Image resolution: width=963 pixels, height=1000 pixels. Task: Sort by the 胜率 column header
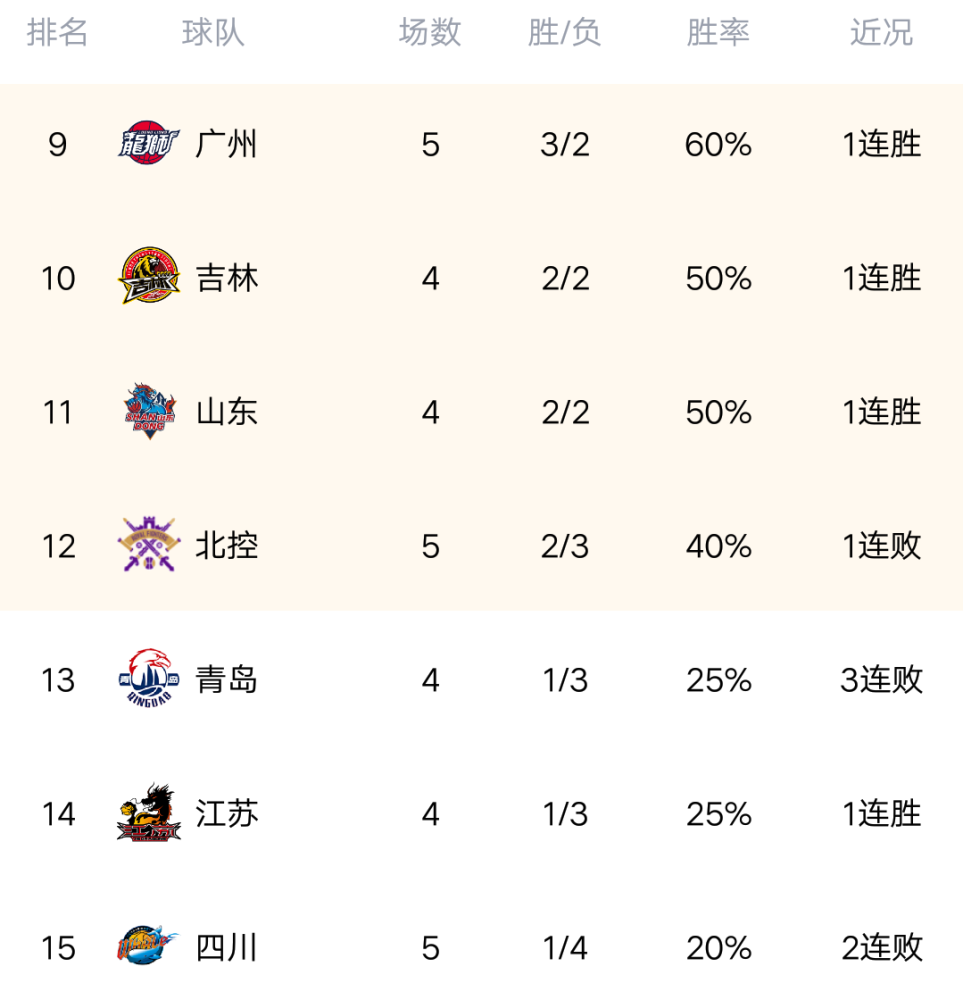coord(718,33)
